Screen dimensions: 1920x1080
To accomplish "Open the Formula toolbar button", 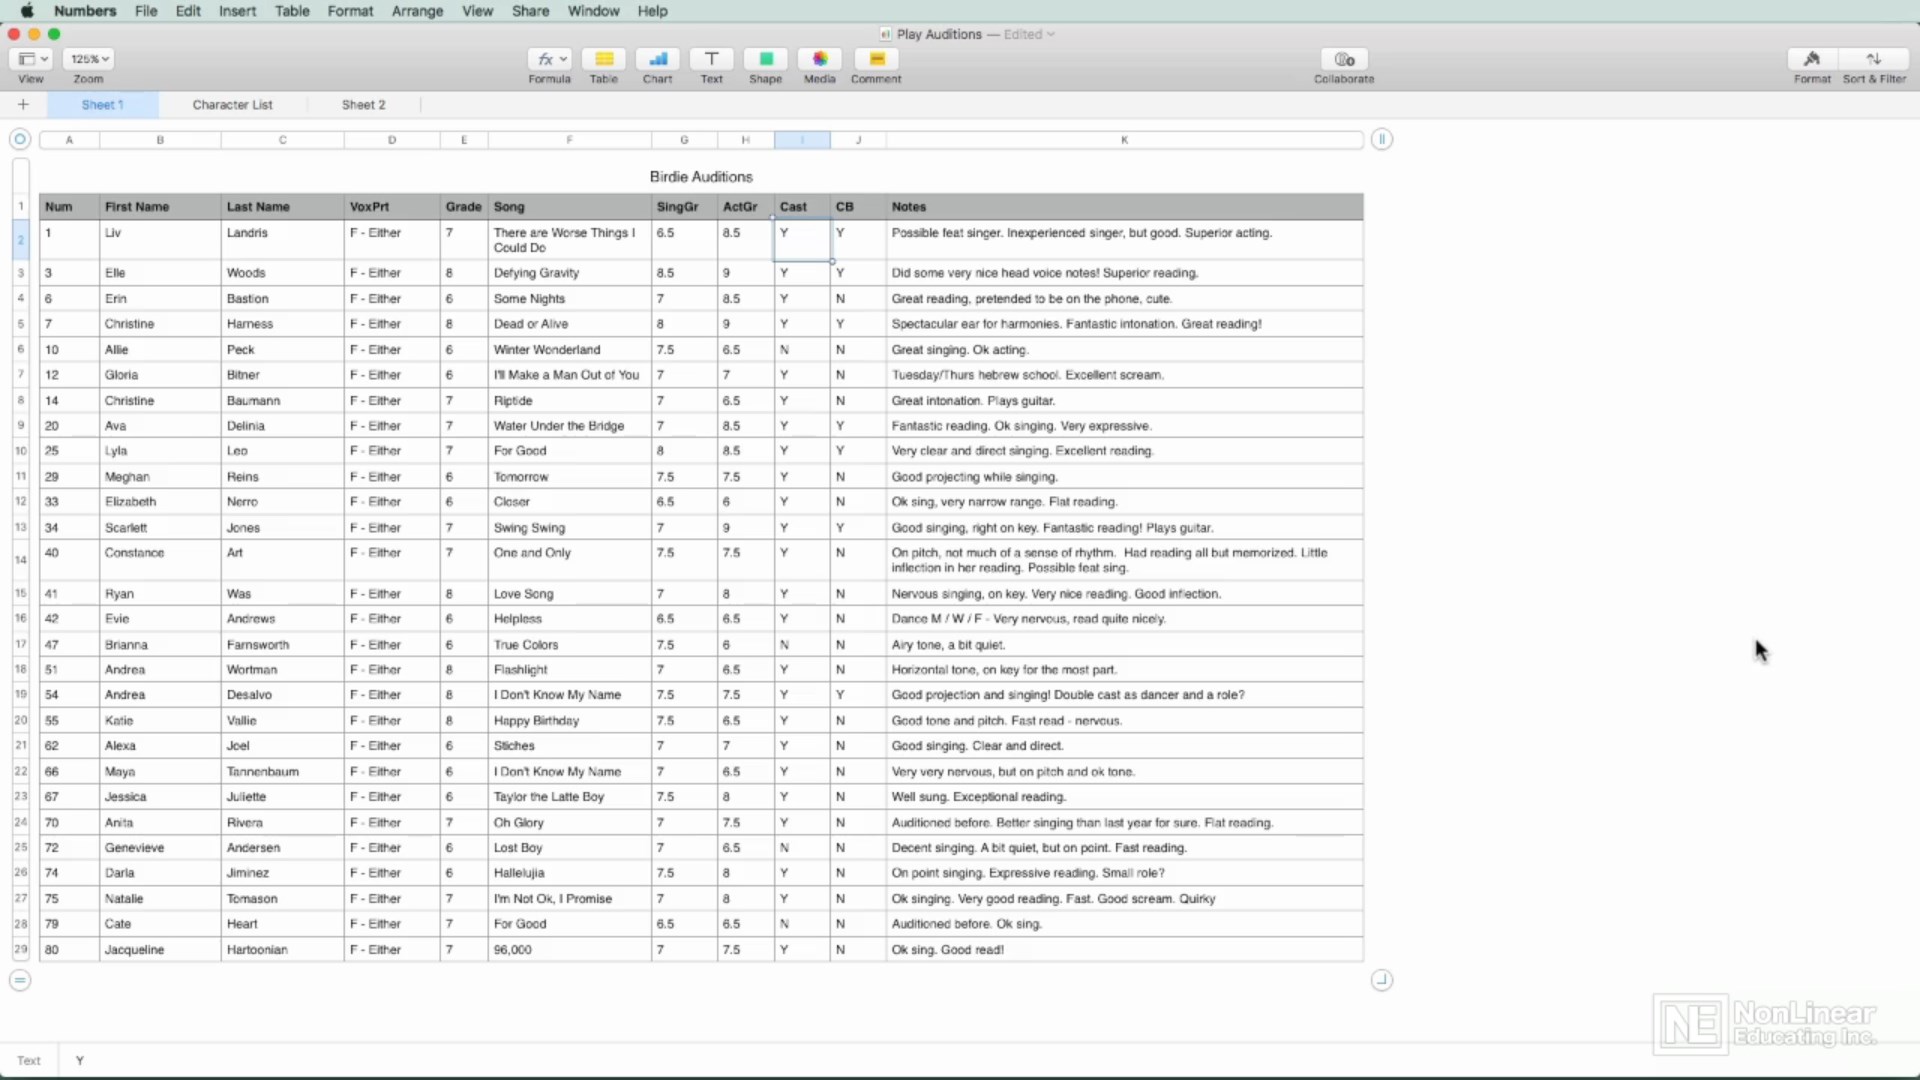I will (x=549, y=59).
